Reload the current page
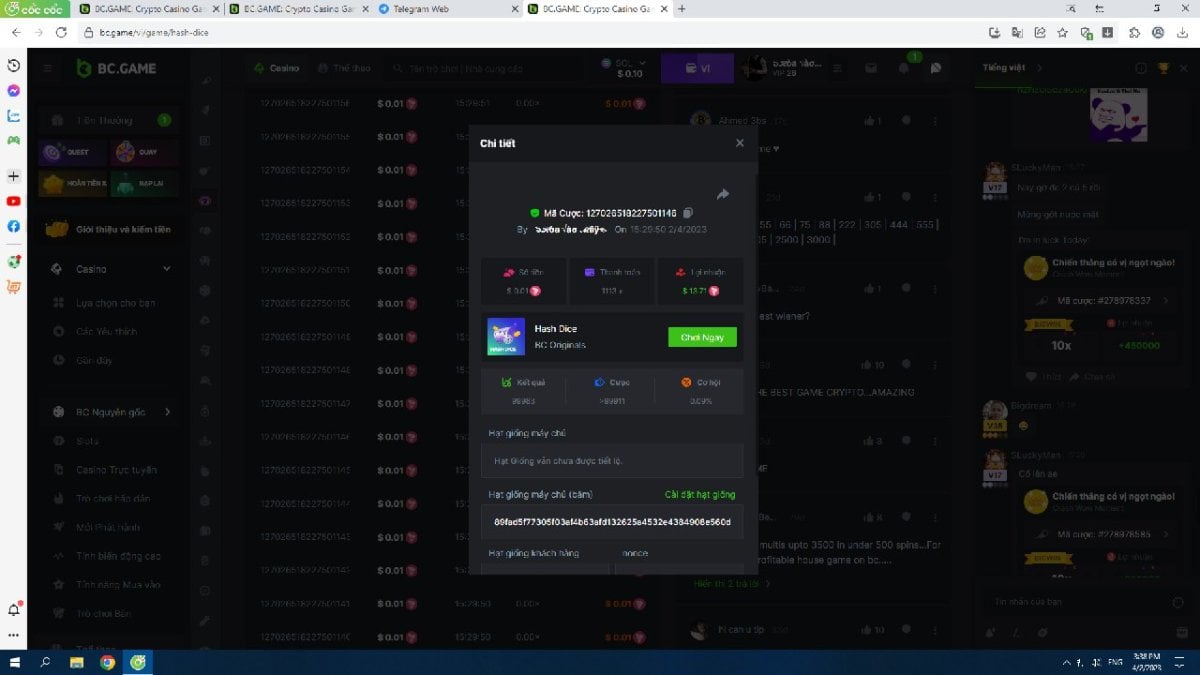 pos(61,32)
